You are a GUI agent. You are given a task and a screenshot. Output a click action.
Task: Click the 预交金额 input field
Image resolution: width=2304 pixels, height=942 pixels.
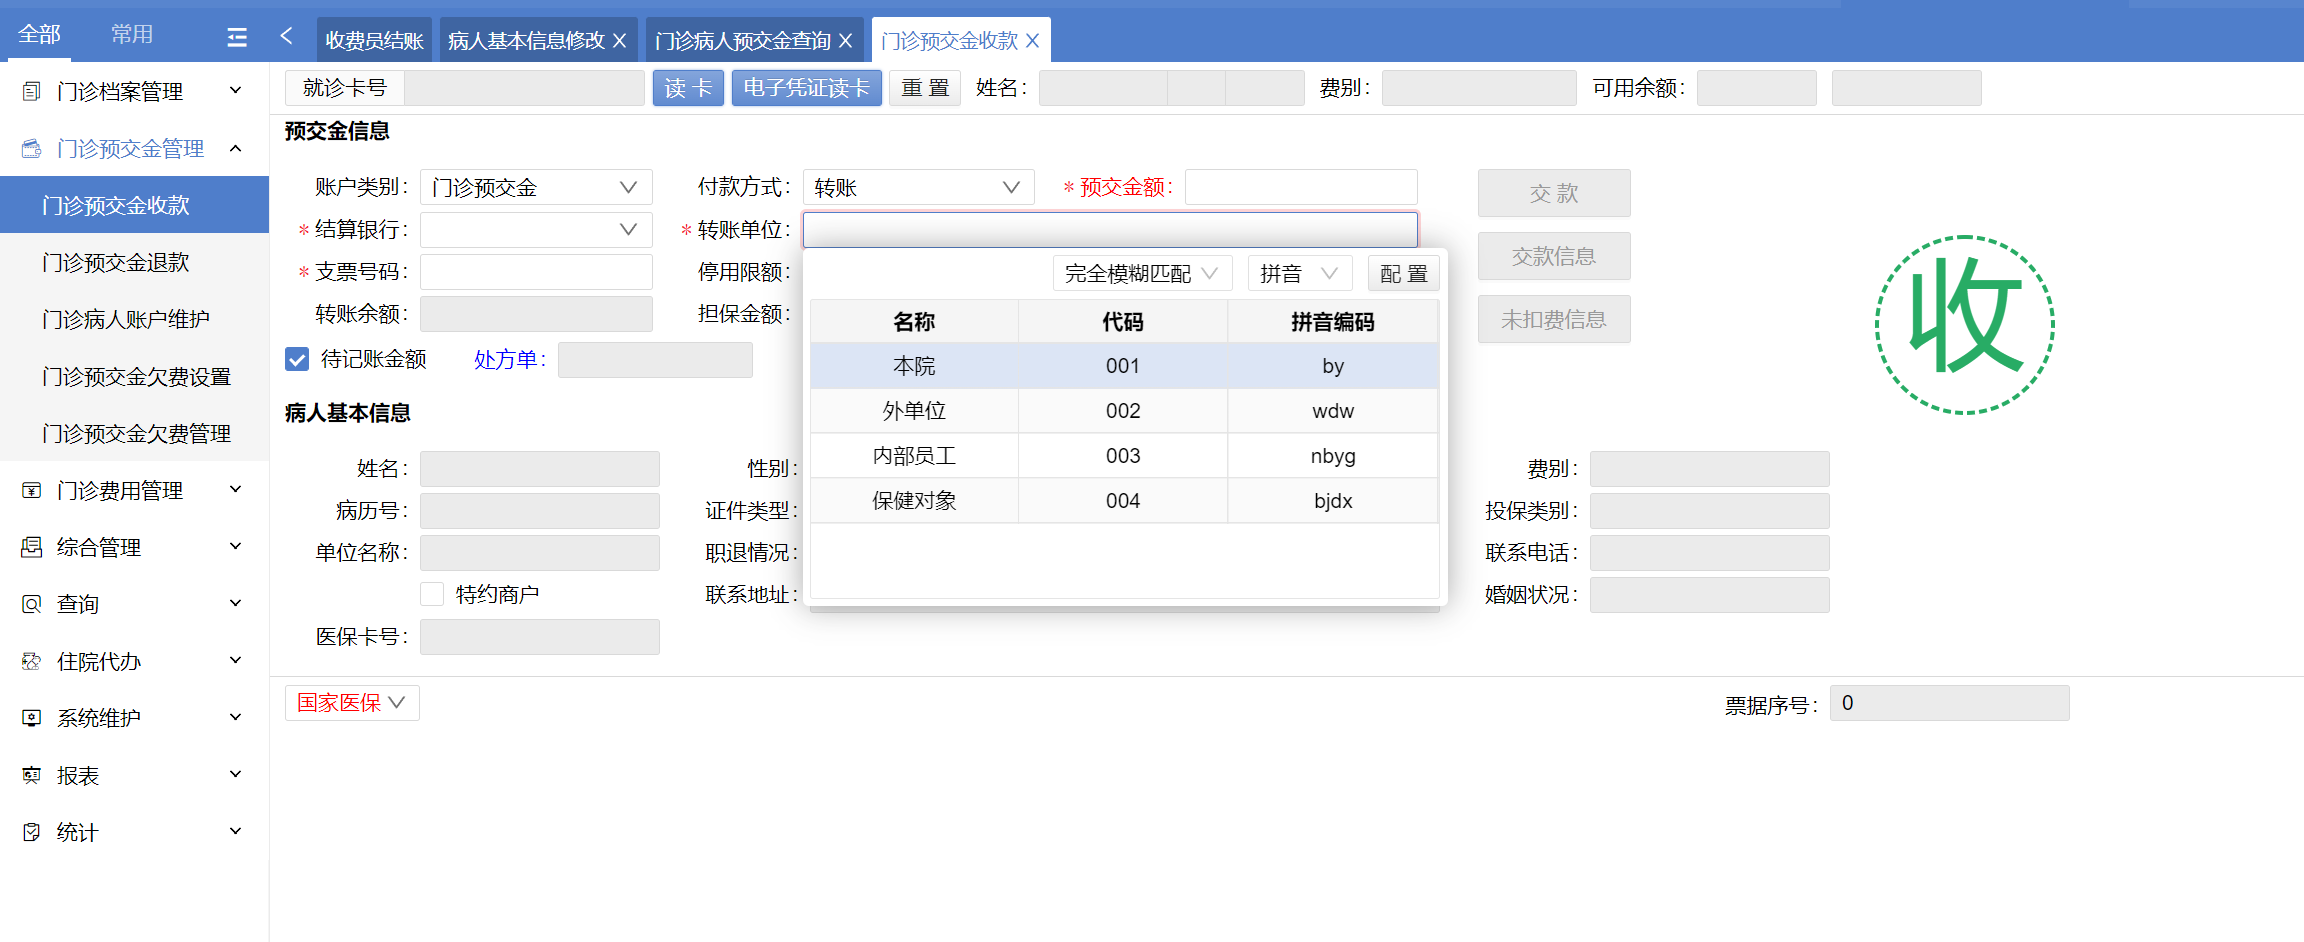point(1301,187)
